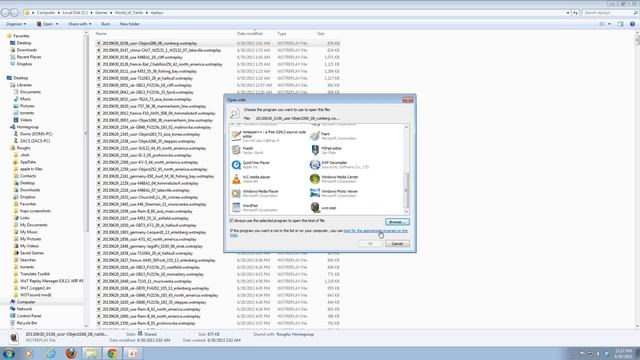Switch to Windows Explorer taskbar button
This screenshot has height=360, width=640.
[x=91, y=353]
